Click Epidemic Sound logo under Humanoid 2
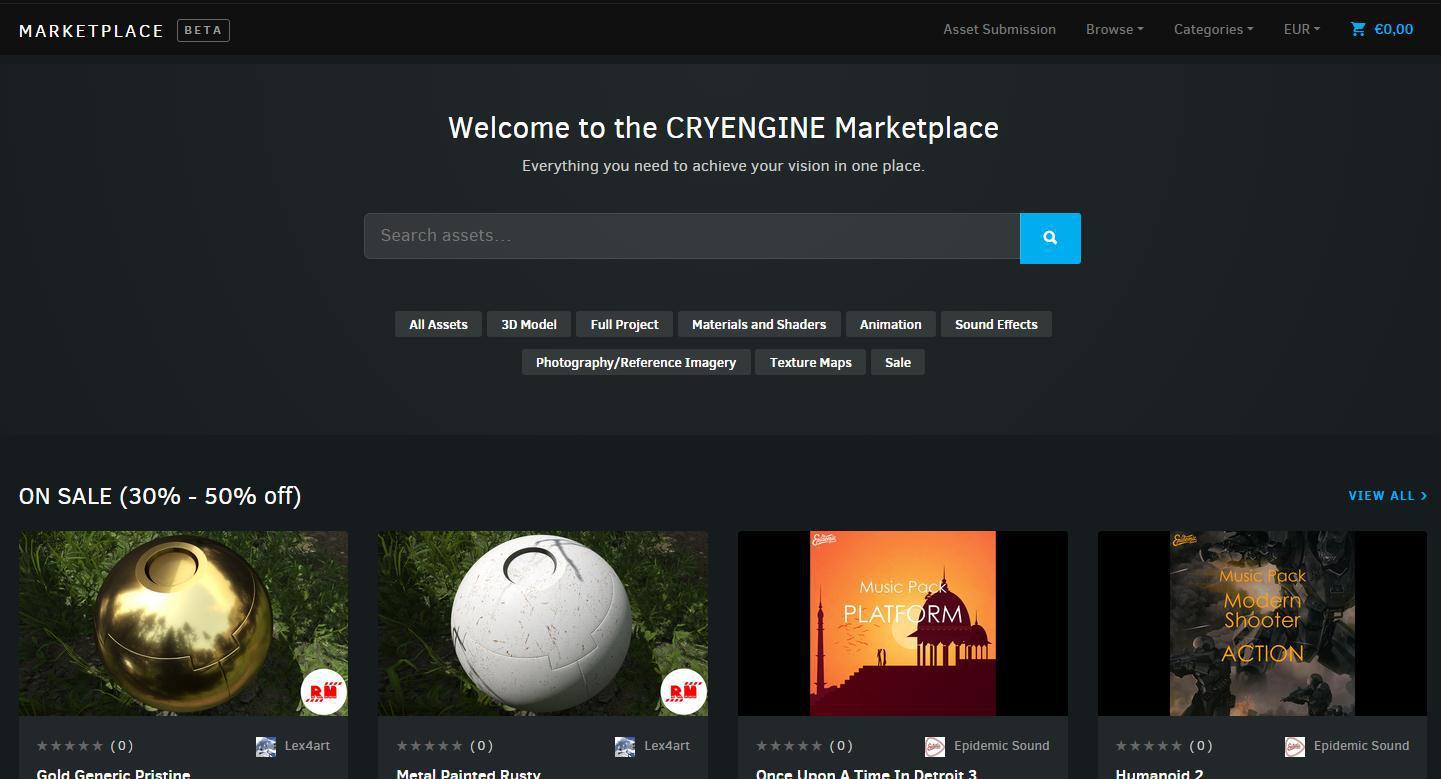1441x779 pixels. [x=1295, y=746]
